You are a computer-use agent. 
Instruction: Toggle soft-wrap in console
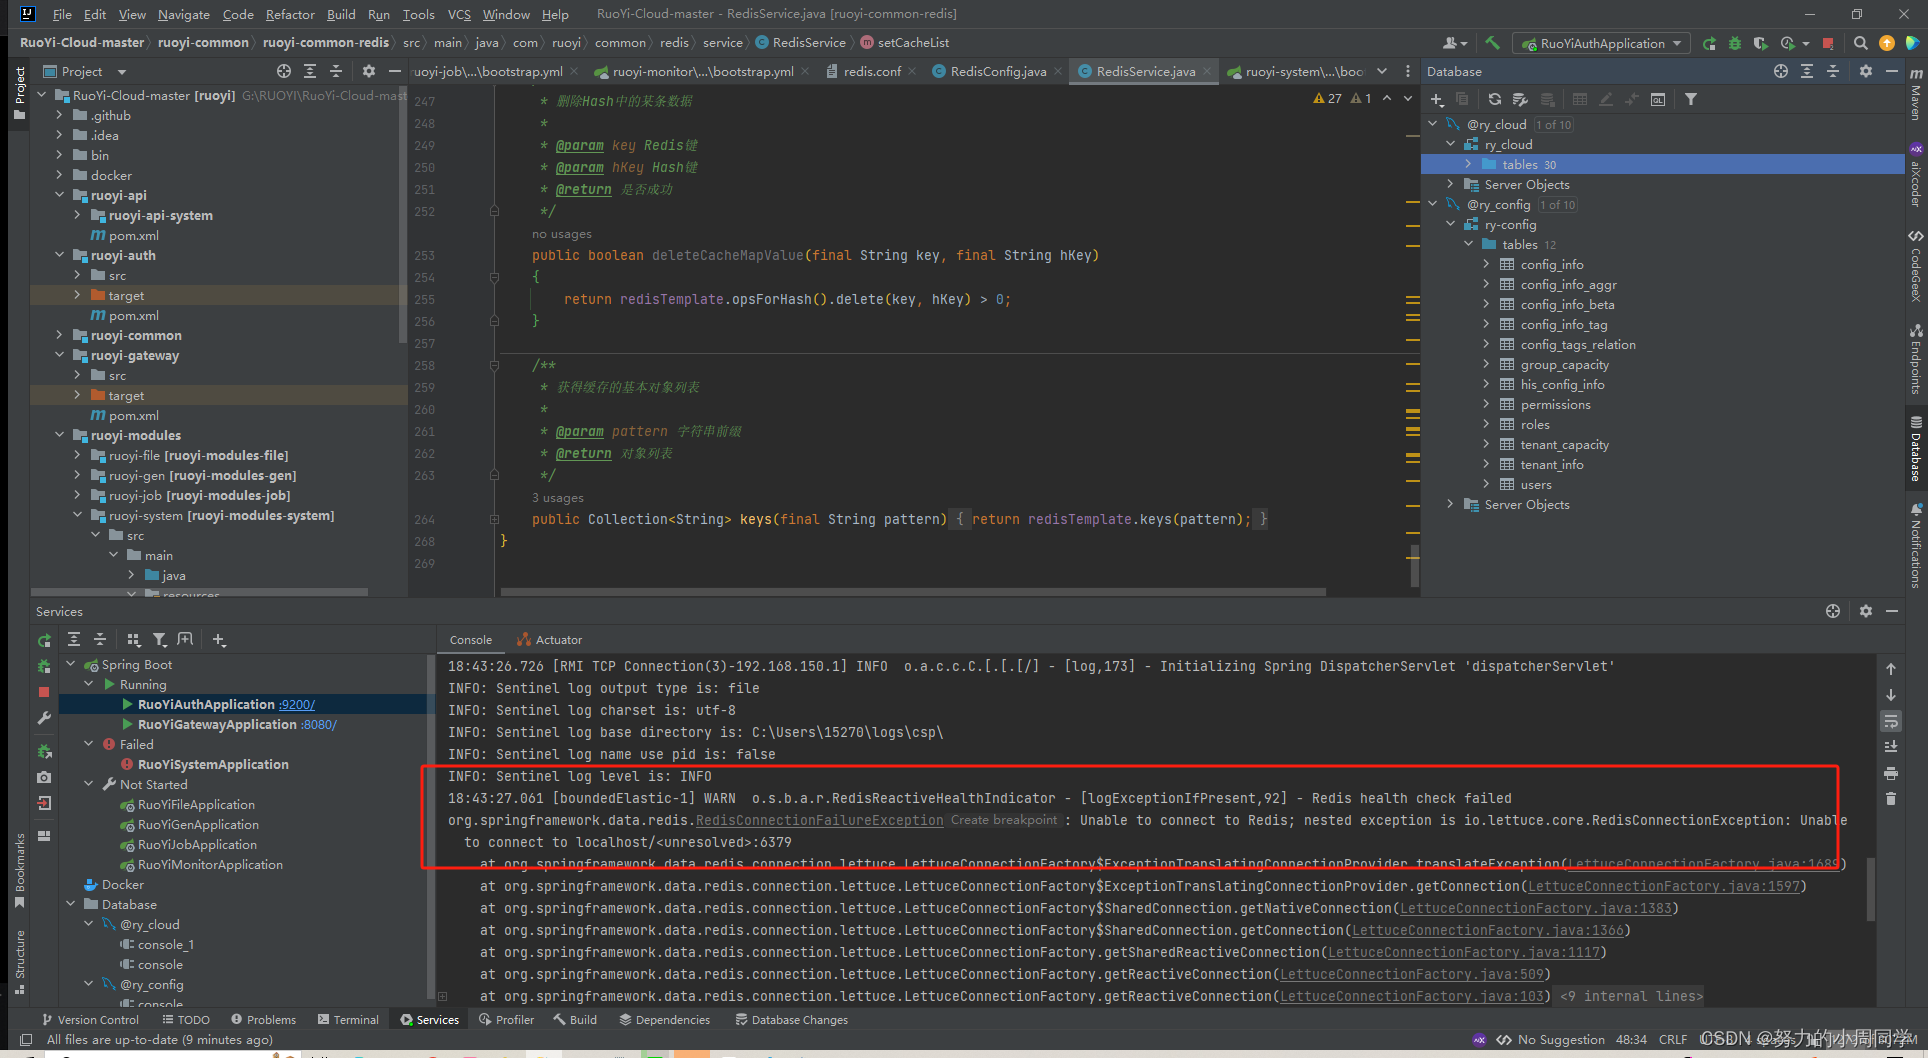click(1891, 721)
